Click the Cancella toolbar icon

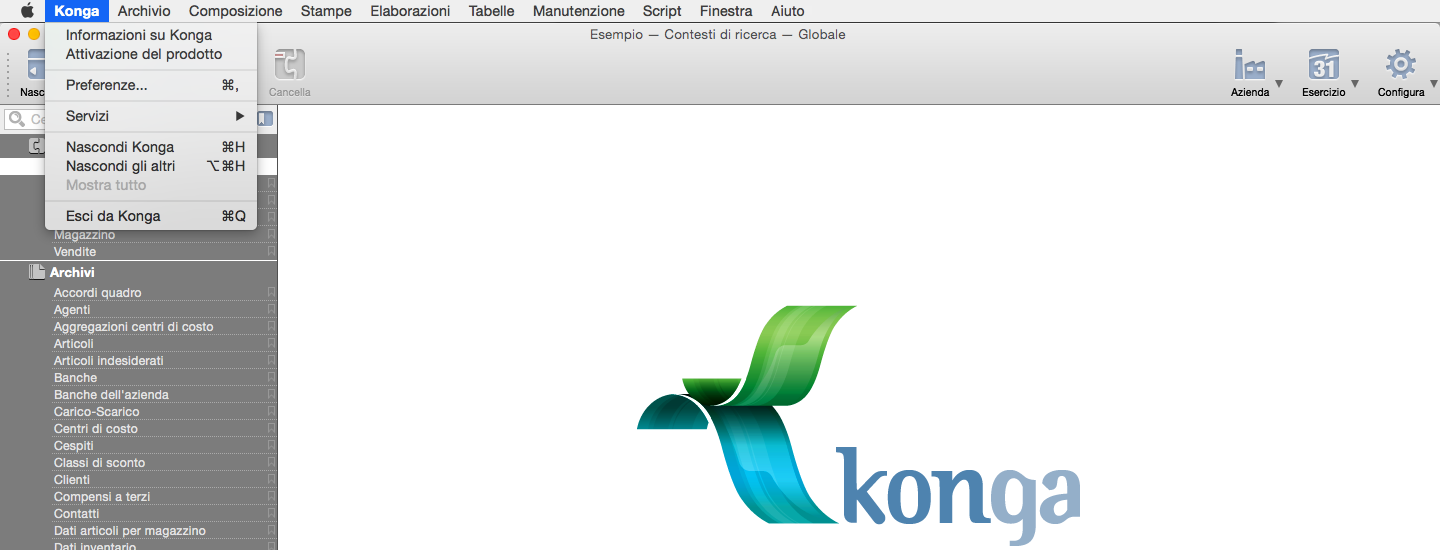click(x=289, y=66)
